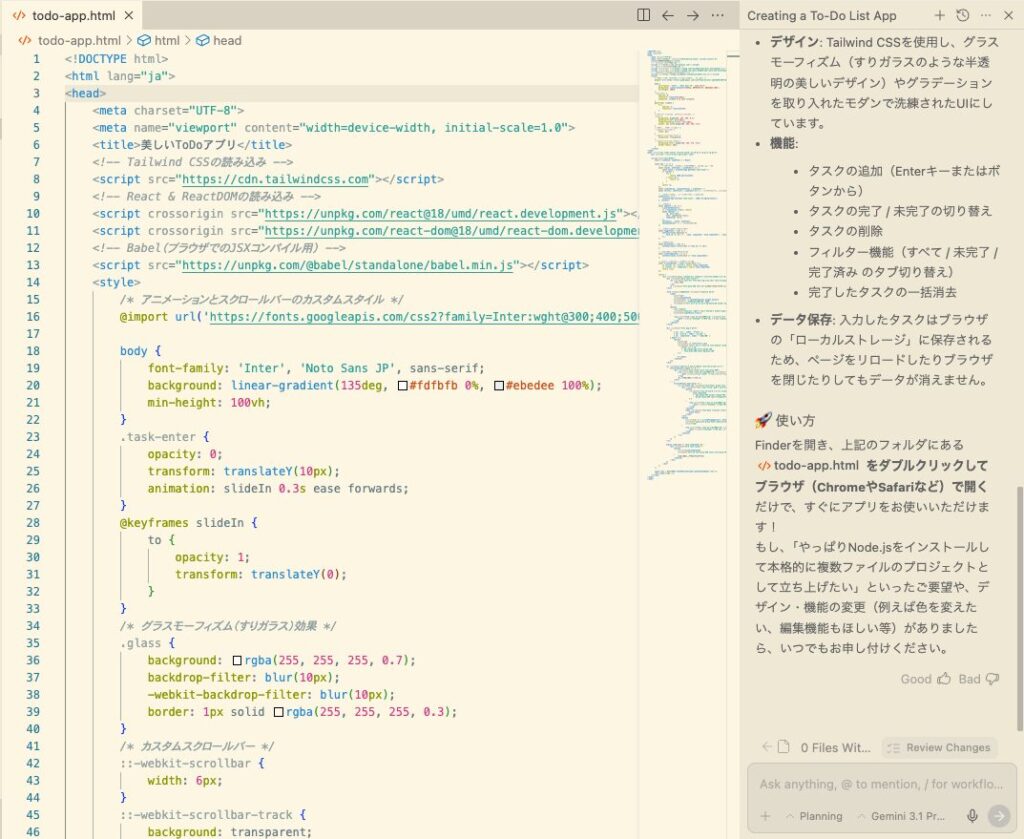Screen dimensions: 1024x839
Task: Open the cdn.tailwindcss.com link in code
Action: point(288,179)
